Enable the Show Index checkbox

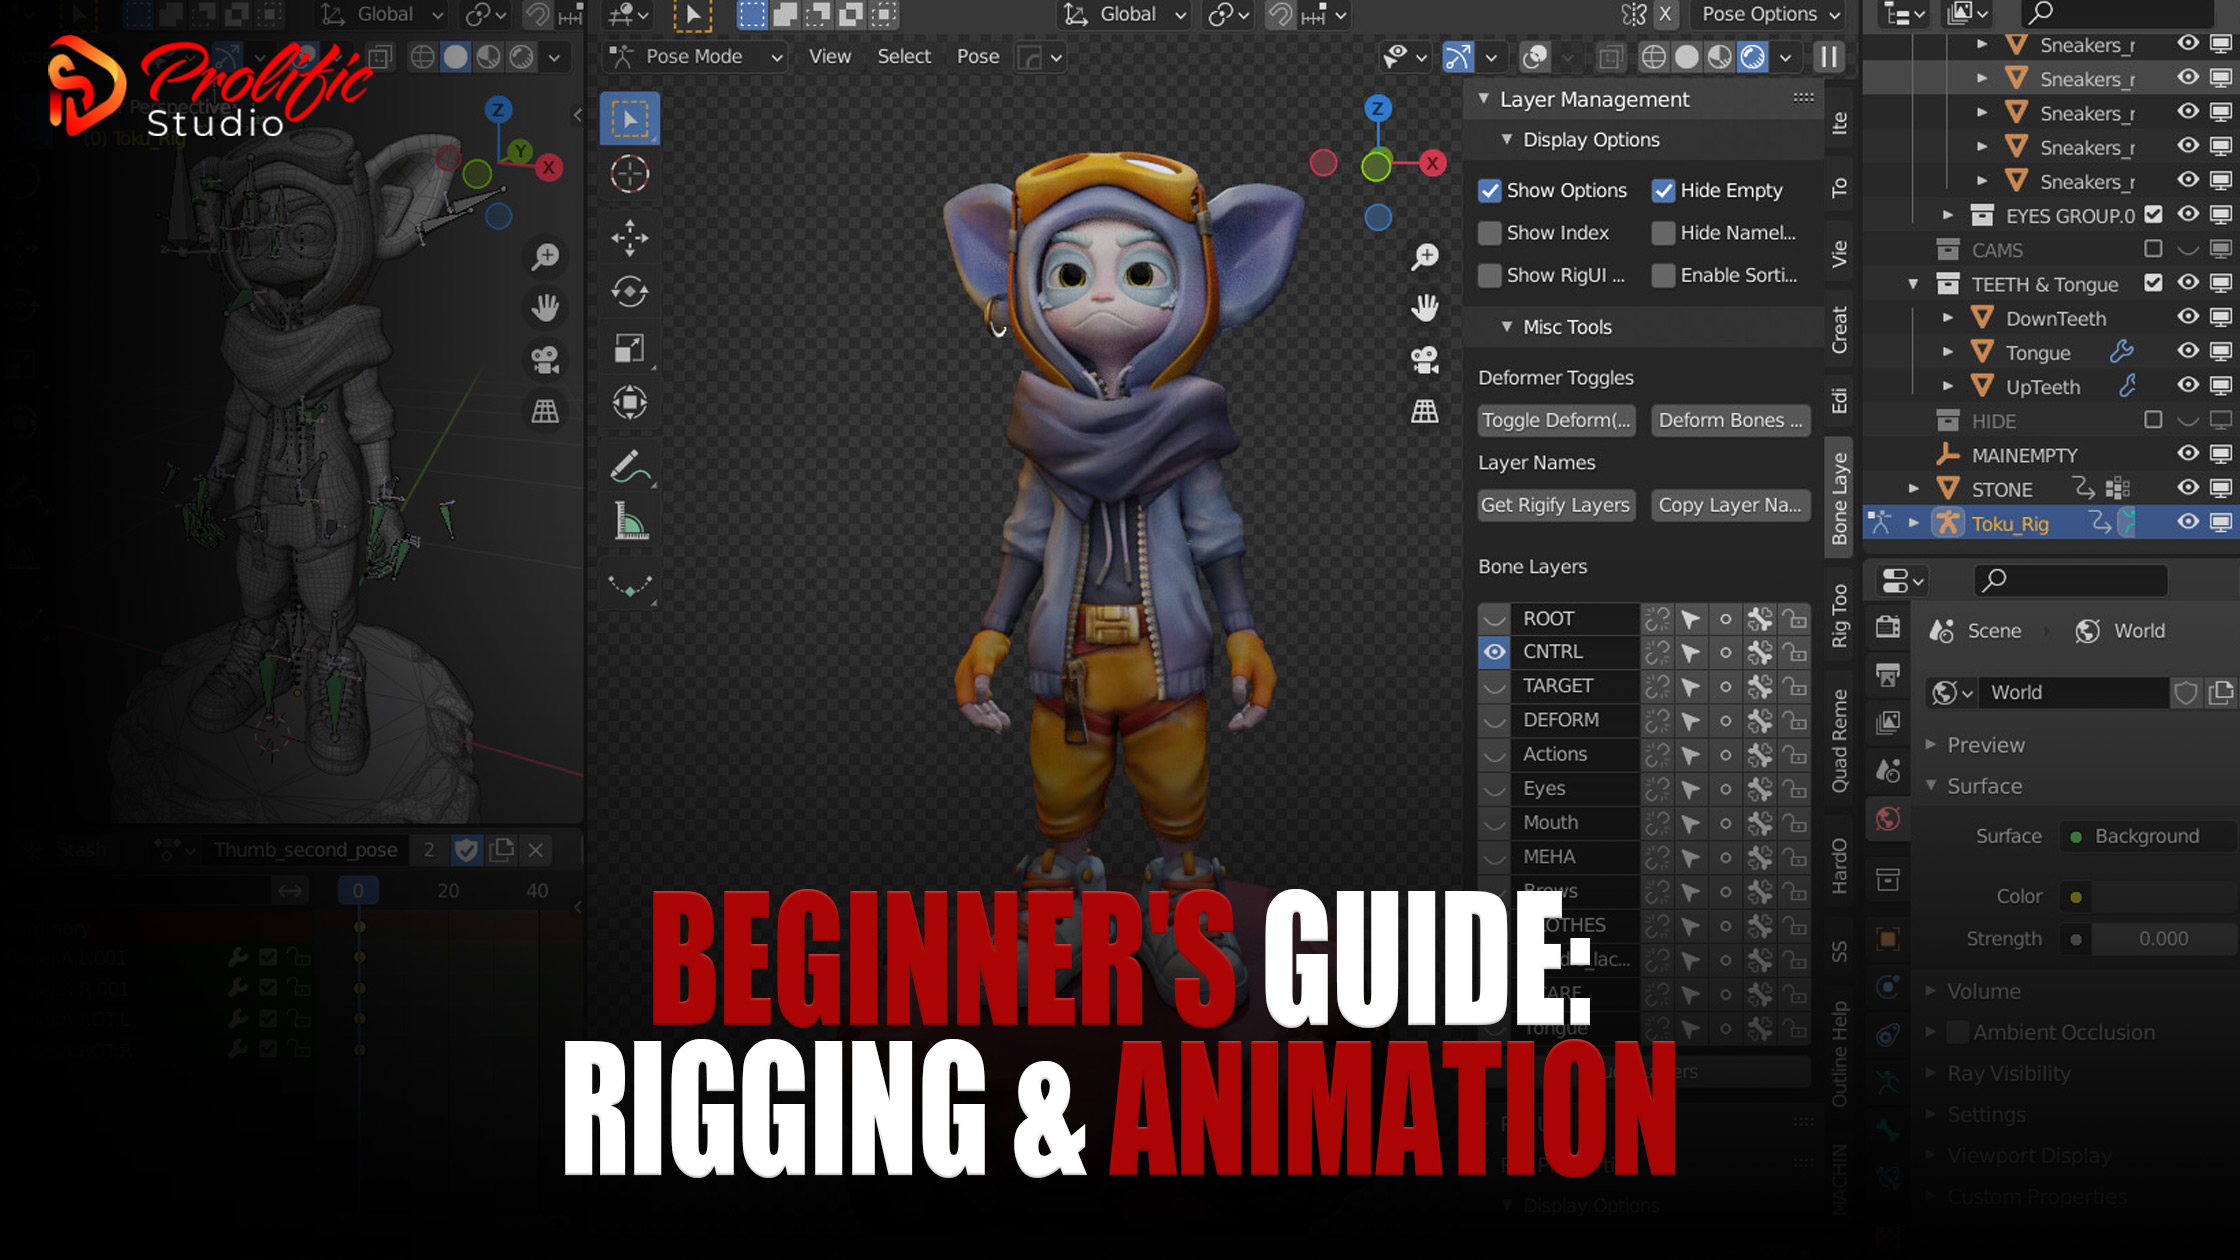tap(1490, 233)
